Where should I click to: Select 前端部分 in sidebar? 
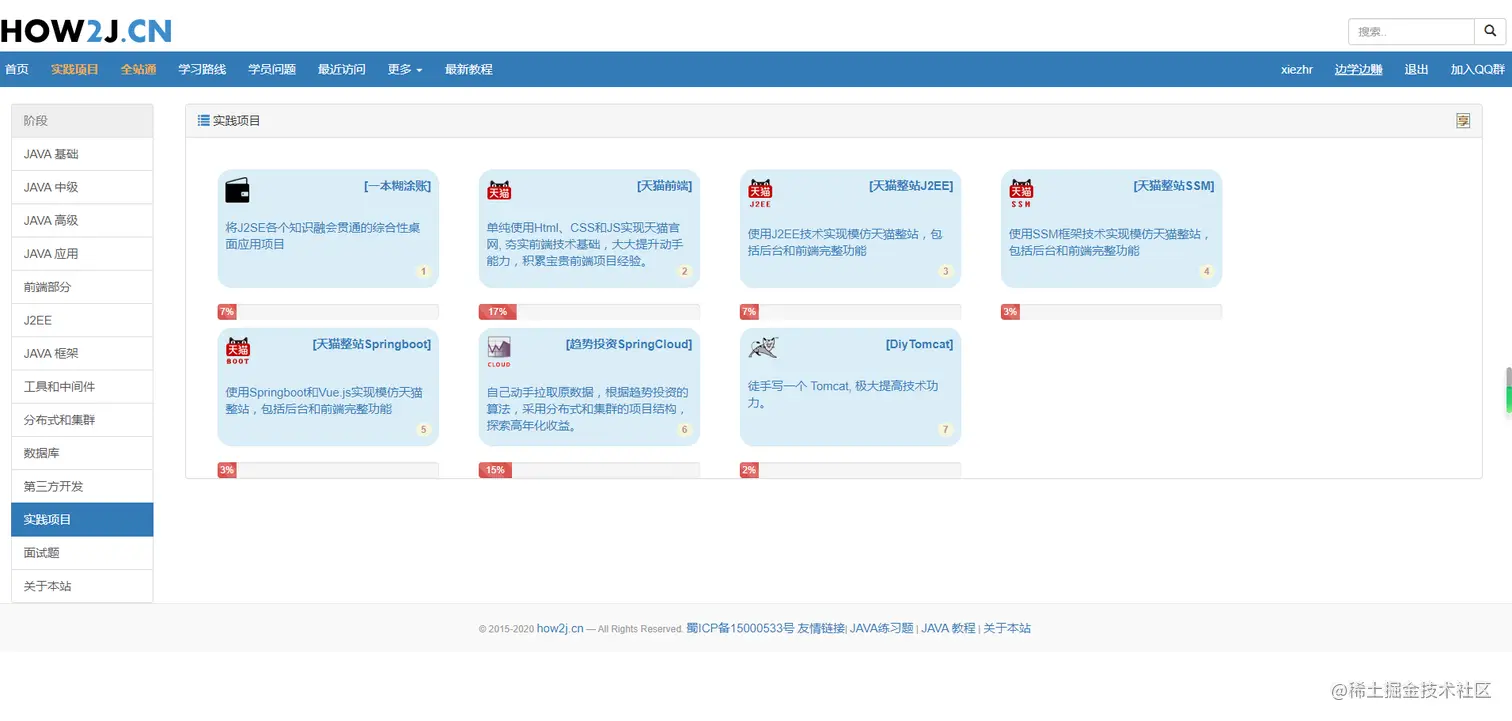click(x=82, y=287)
